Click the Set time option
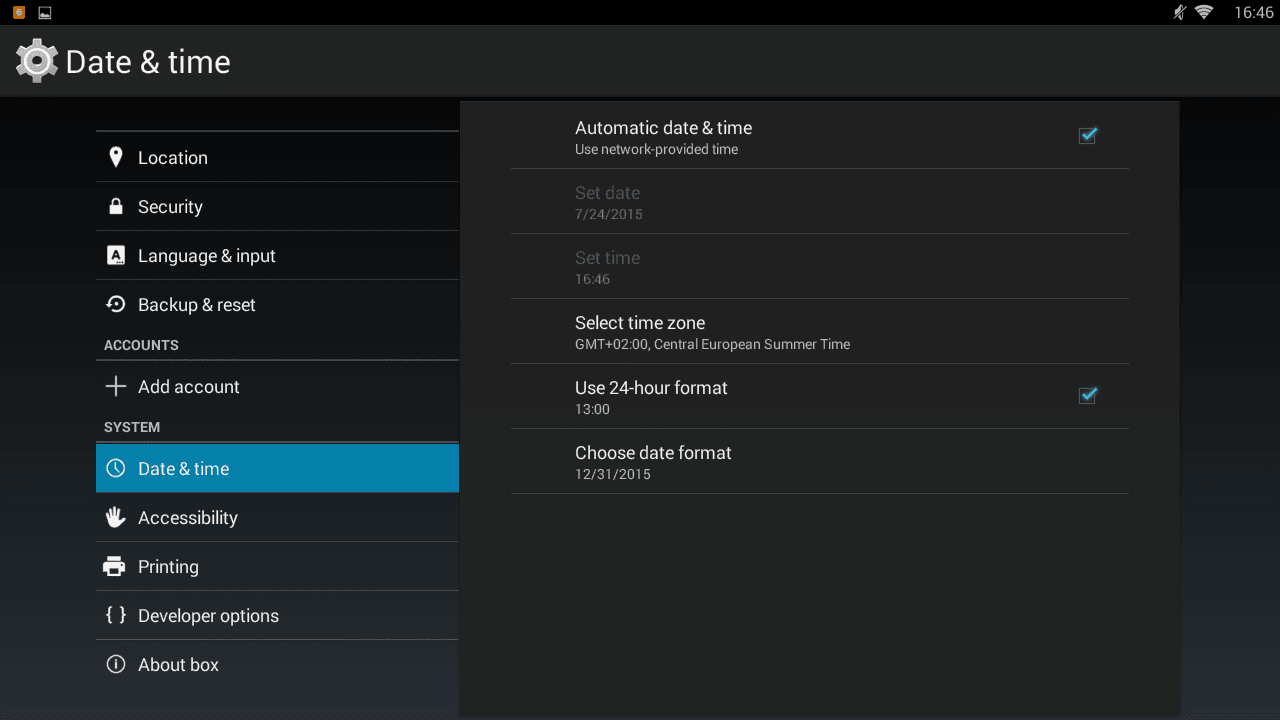The width and height of the screenshot is (1280, 720). (820, 266)
